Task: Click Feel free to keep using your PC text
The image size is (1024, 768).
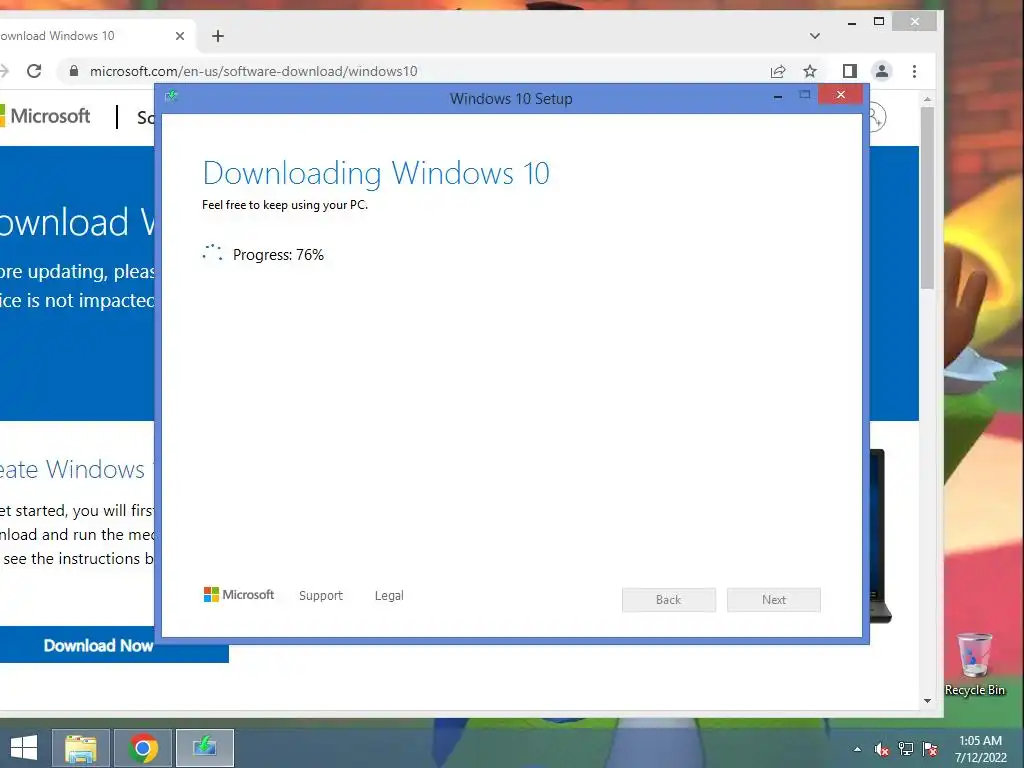Action: click(x=285, y=205)
